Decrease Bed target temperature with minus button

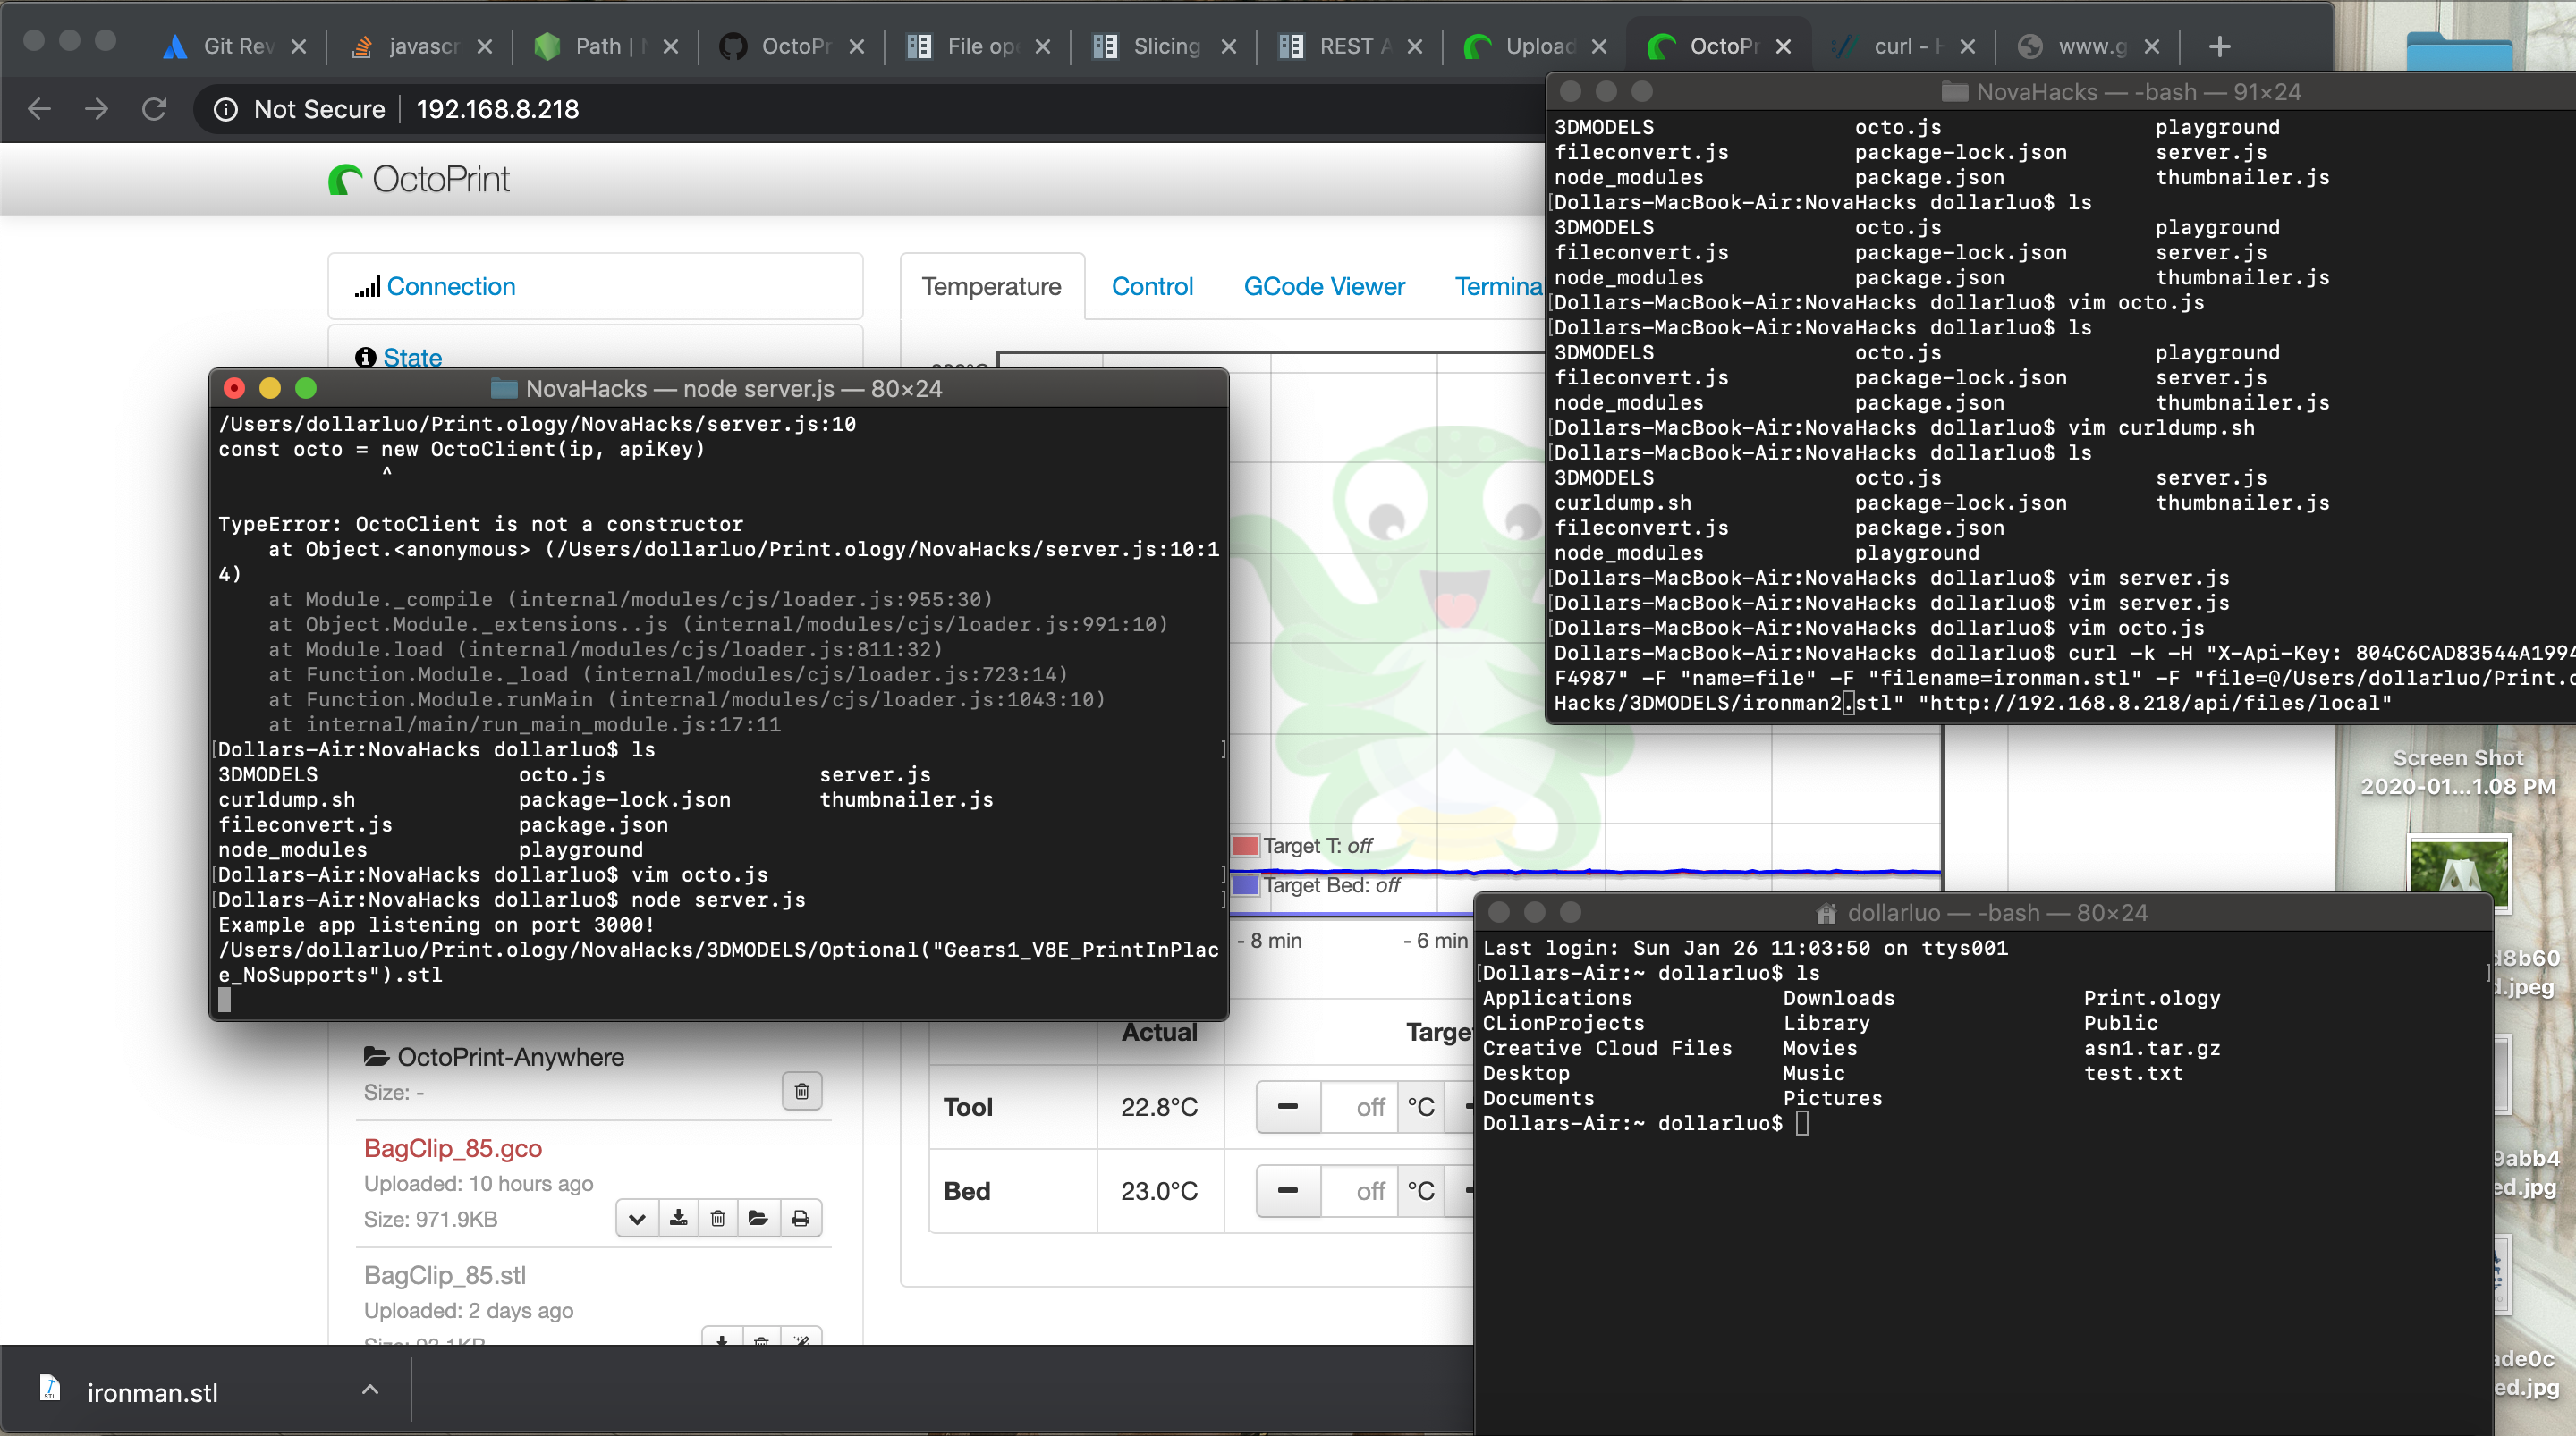[1287, 1191]
